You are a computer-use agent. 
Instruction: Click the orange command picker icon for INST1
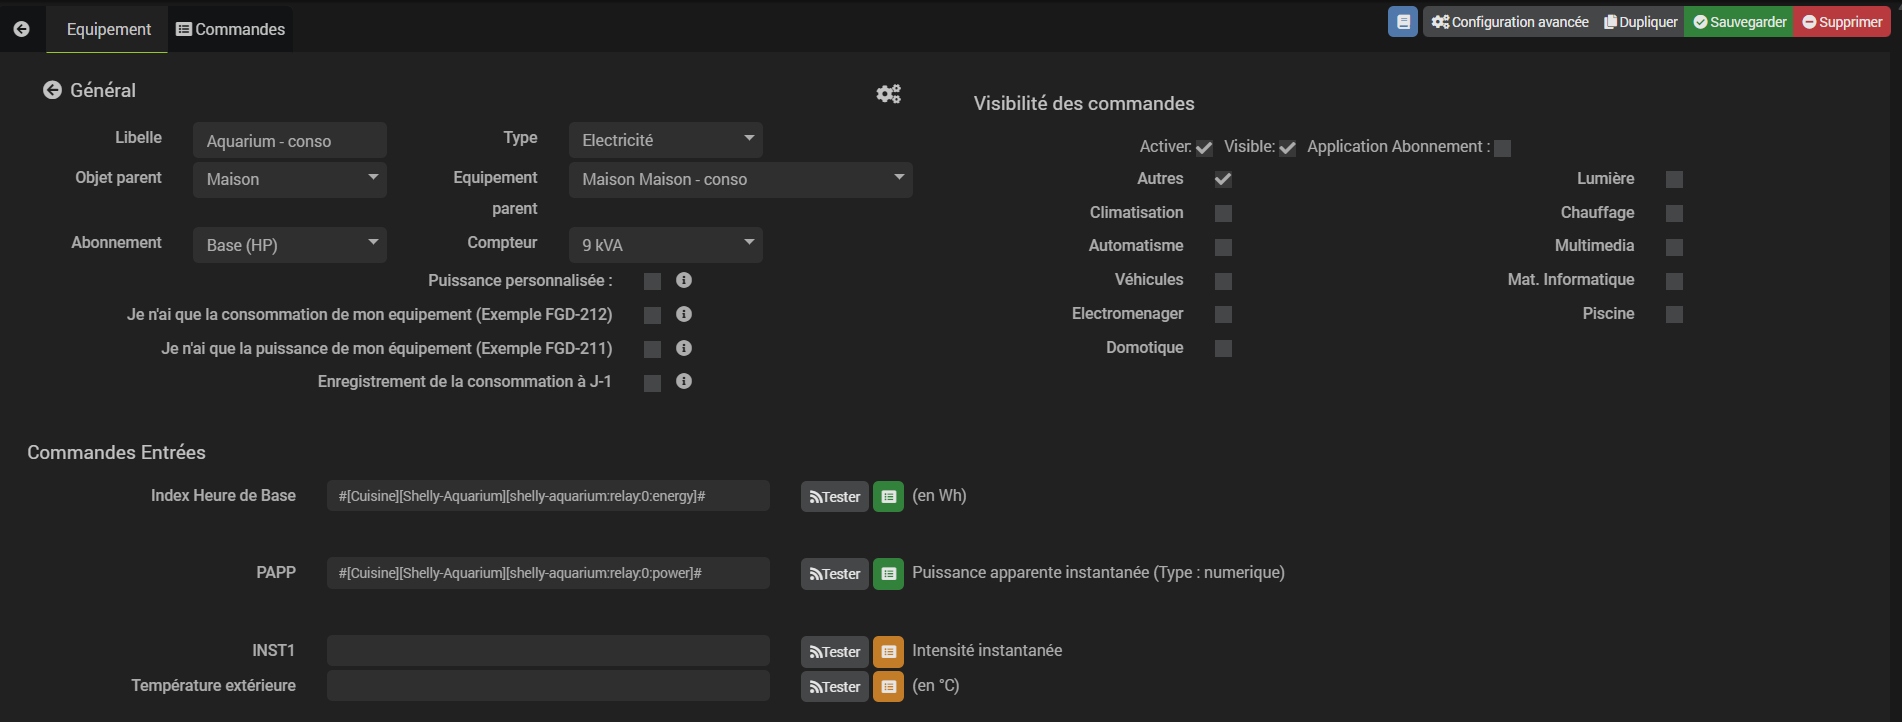(x=888, y=651)
